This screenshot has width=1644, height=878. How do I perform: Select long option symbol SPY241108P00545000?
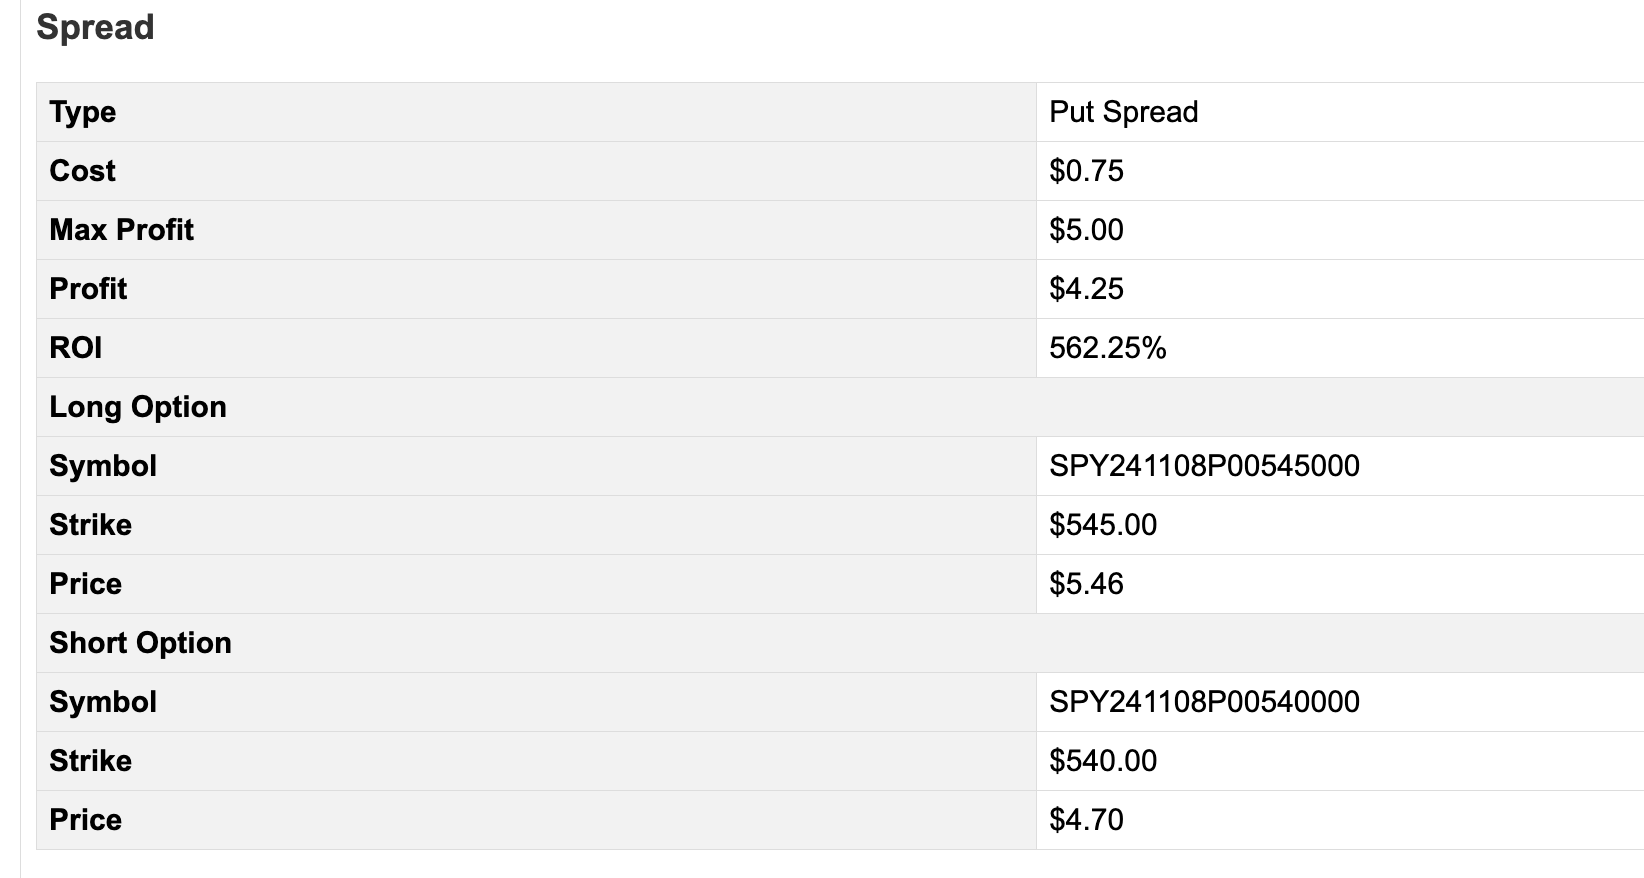click(1204, 466)
